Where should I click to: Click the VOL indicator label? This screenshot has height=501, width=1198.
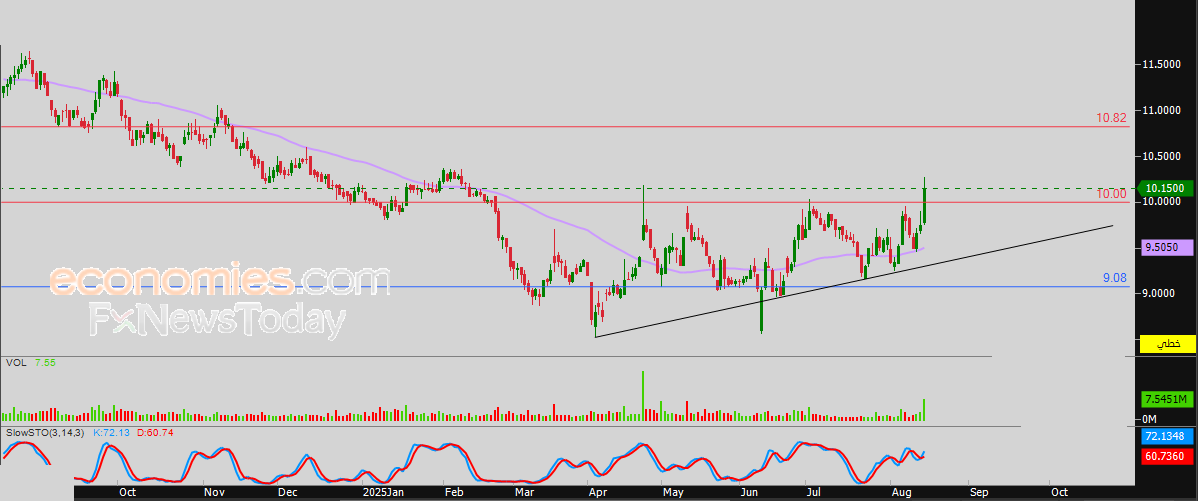point(15,363)
